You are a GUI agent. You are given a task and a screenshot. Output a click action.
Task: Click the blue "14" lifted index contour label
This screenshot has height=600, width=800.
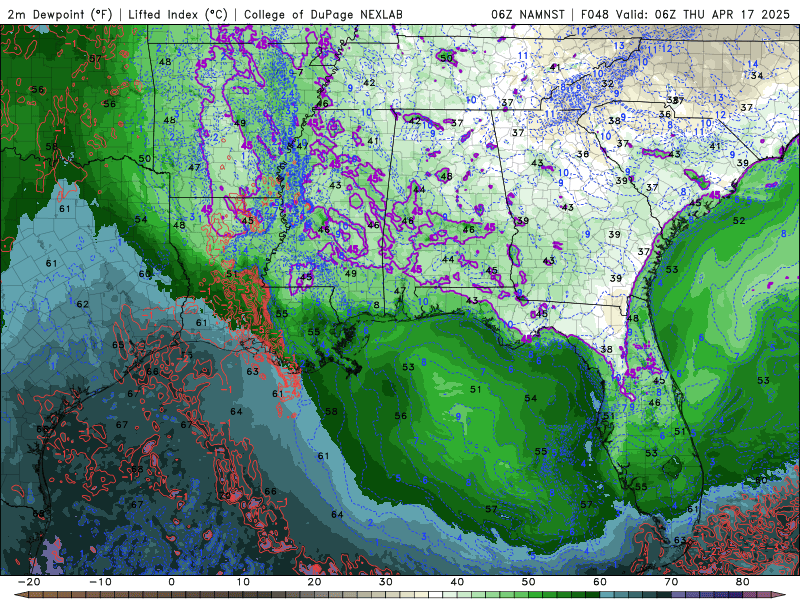(x=753, y=64)
